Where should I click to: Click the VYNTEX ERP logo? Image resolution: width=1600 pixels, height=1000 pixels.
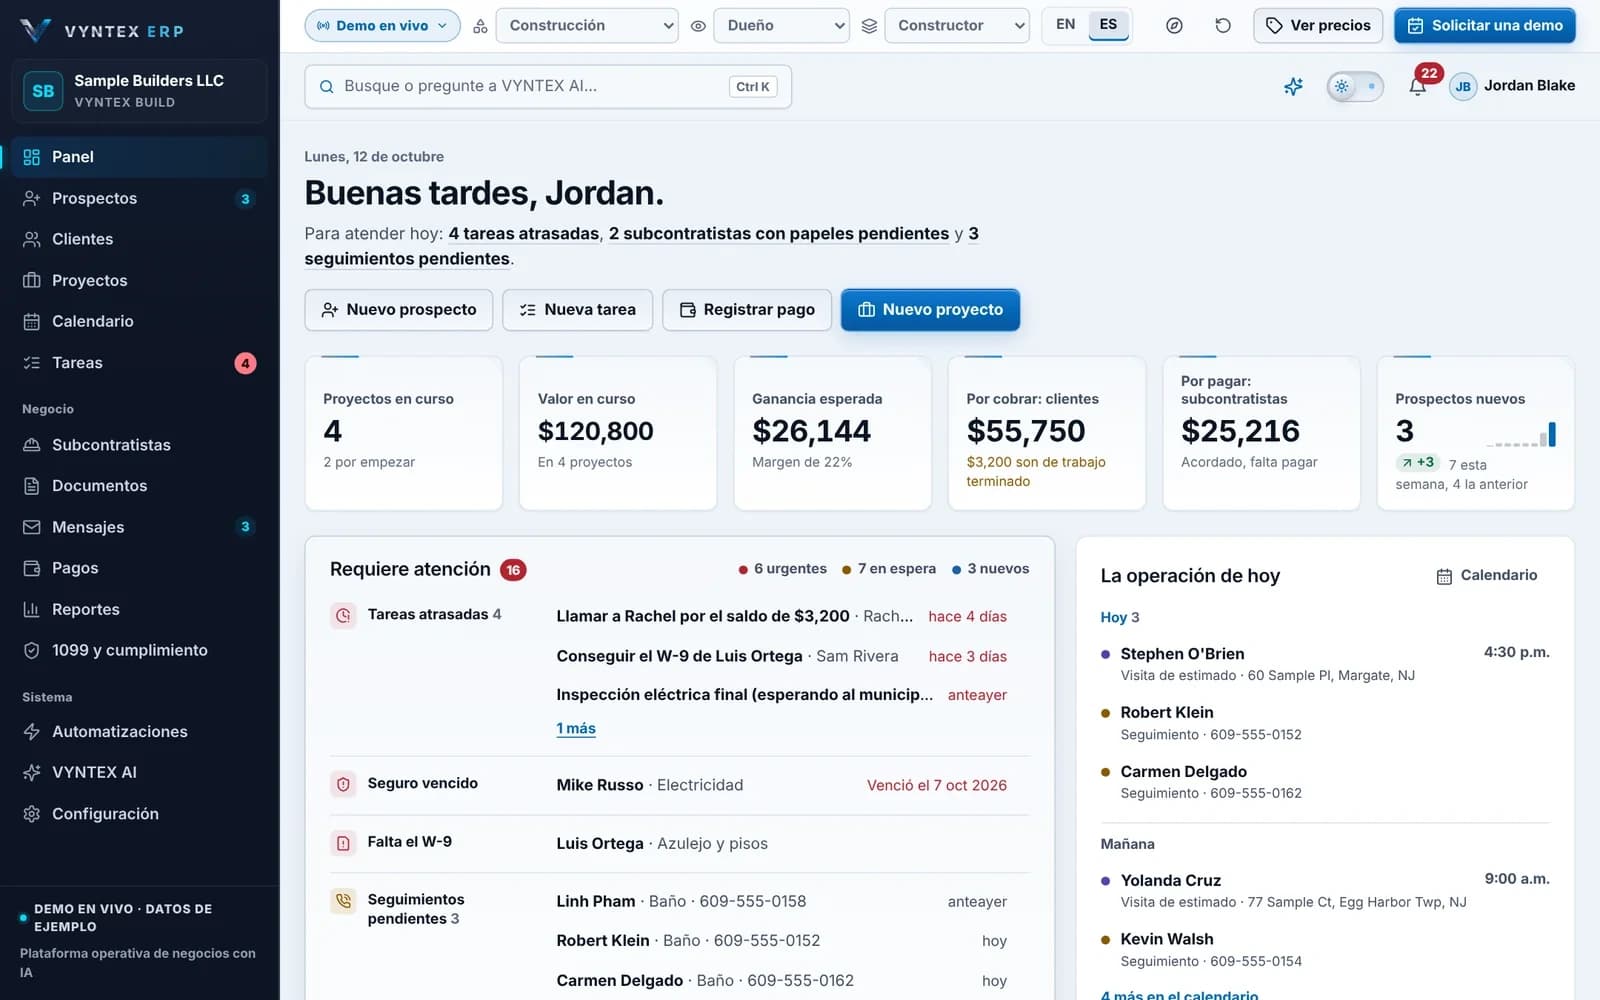pyautogui.click(x=102, y=31)
